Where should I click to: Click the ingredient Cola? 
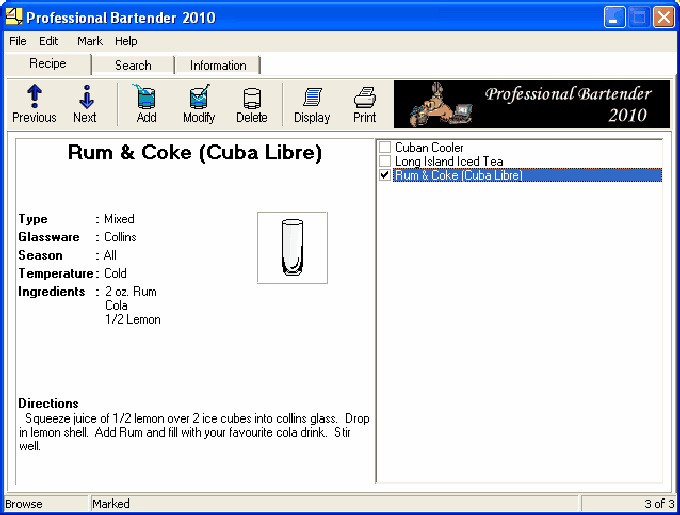[x=116, y=305]
